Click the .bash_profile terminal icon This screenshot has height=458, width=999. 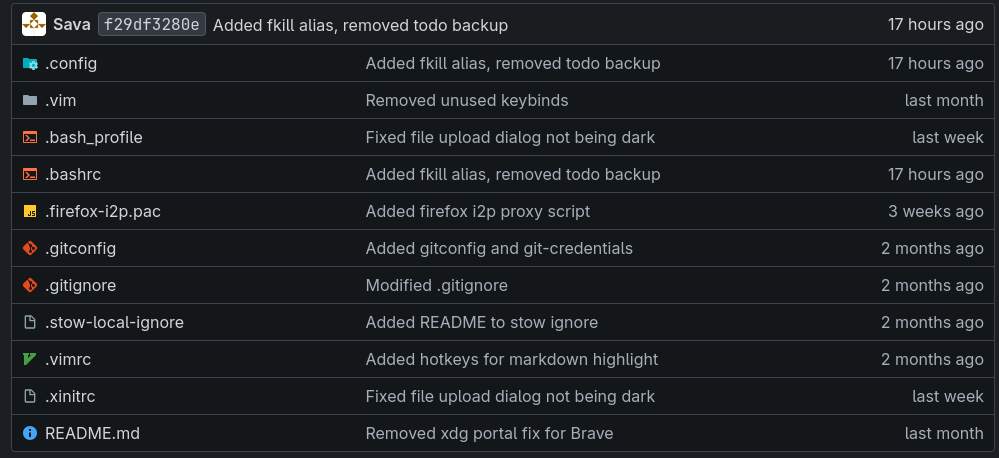30,137
